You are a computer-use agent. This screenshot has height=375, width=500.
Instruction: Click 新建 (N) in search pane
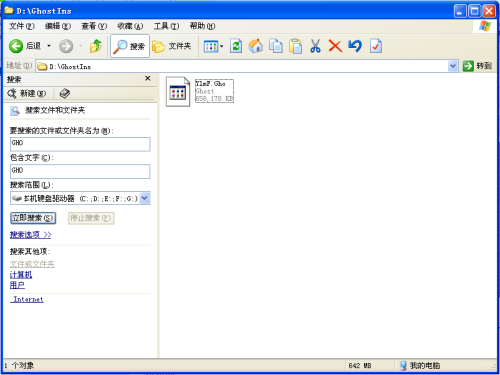27,94
